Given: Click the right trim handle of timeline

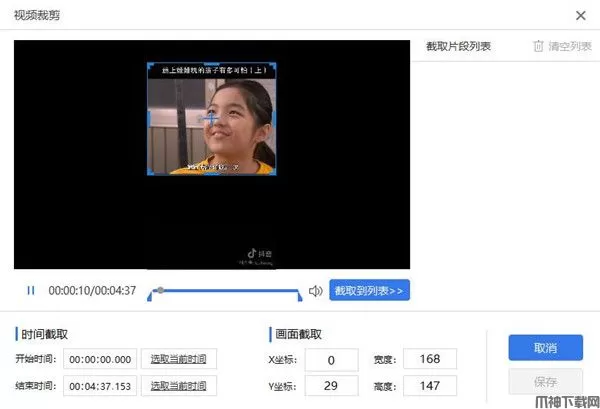Looking at the screenshot, I should [300, 296].
